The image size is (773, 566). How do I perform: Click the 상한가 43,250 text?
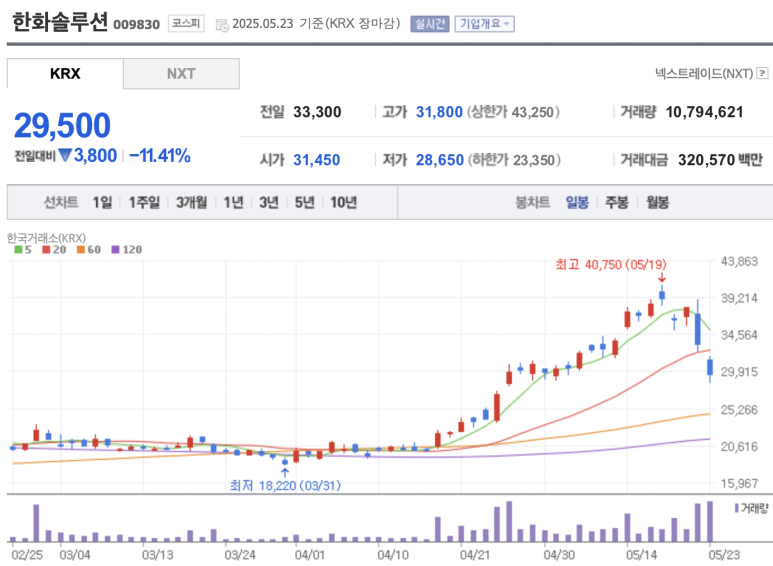[513, 112]
